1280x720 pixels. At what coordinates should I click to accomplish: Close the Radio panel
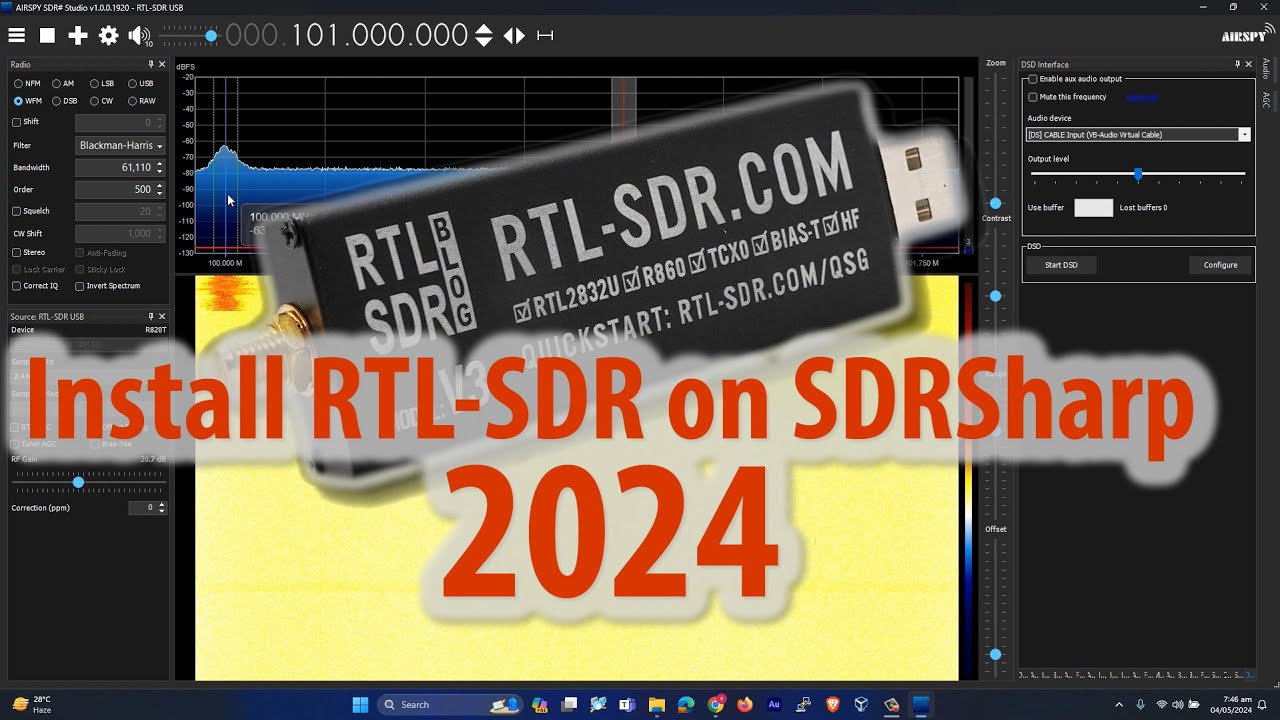(162, 64)
